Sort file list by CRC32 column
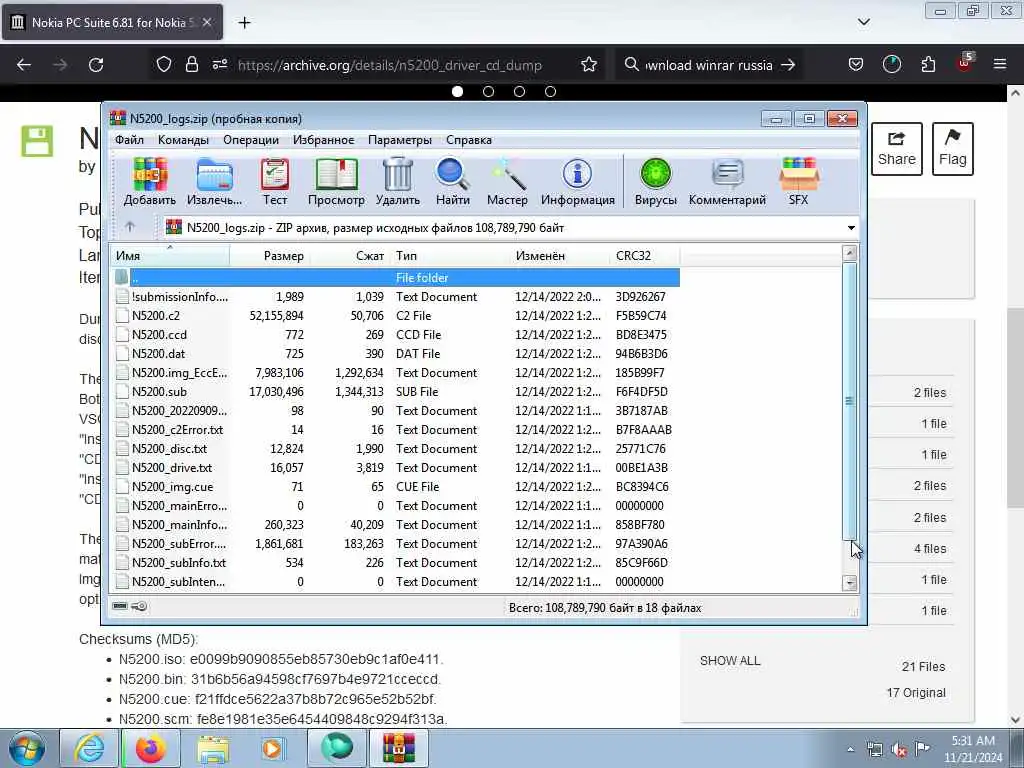The height and width of the screenshot is (768, 1024). click(x=644, y=256)
